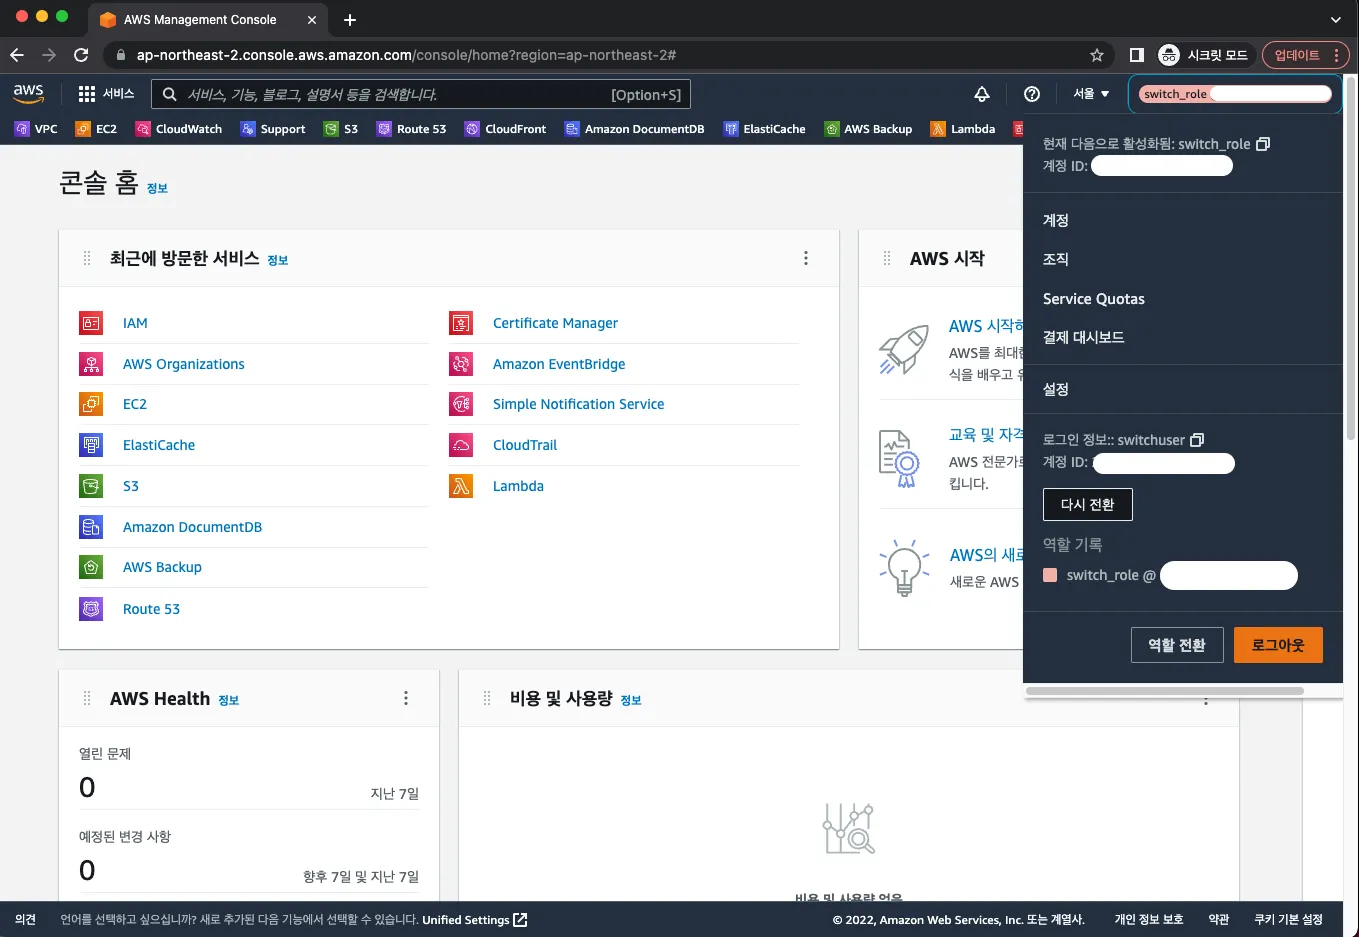Open Chrome tab search chevron
Image resolution: width=1359 pixels, height=937 pixels.
click(x=1336, y=20)
